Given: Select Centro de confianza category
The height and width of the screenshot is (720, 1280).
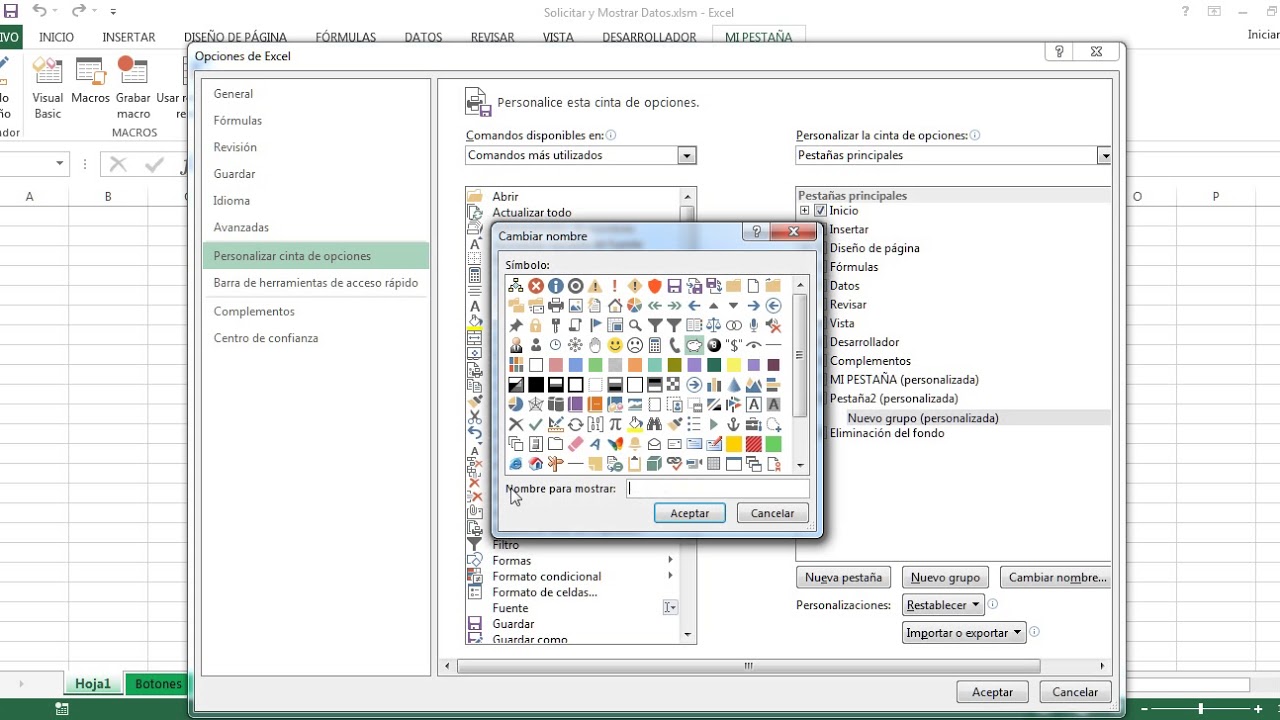Looking at the screenshot, I should tap(266, 338).
